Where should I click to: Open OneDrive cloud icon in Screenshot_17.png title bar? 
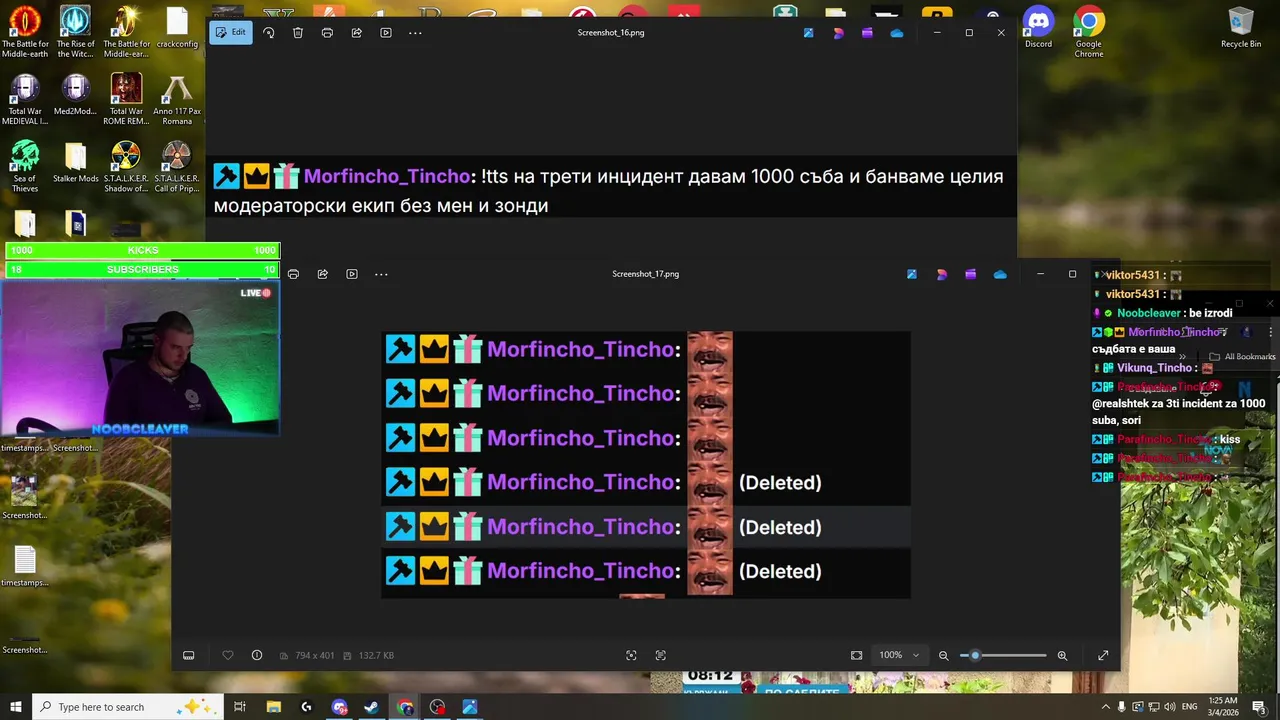pyautogui.click(x=1000, y=274)
